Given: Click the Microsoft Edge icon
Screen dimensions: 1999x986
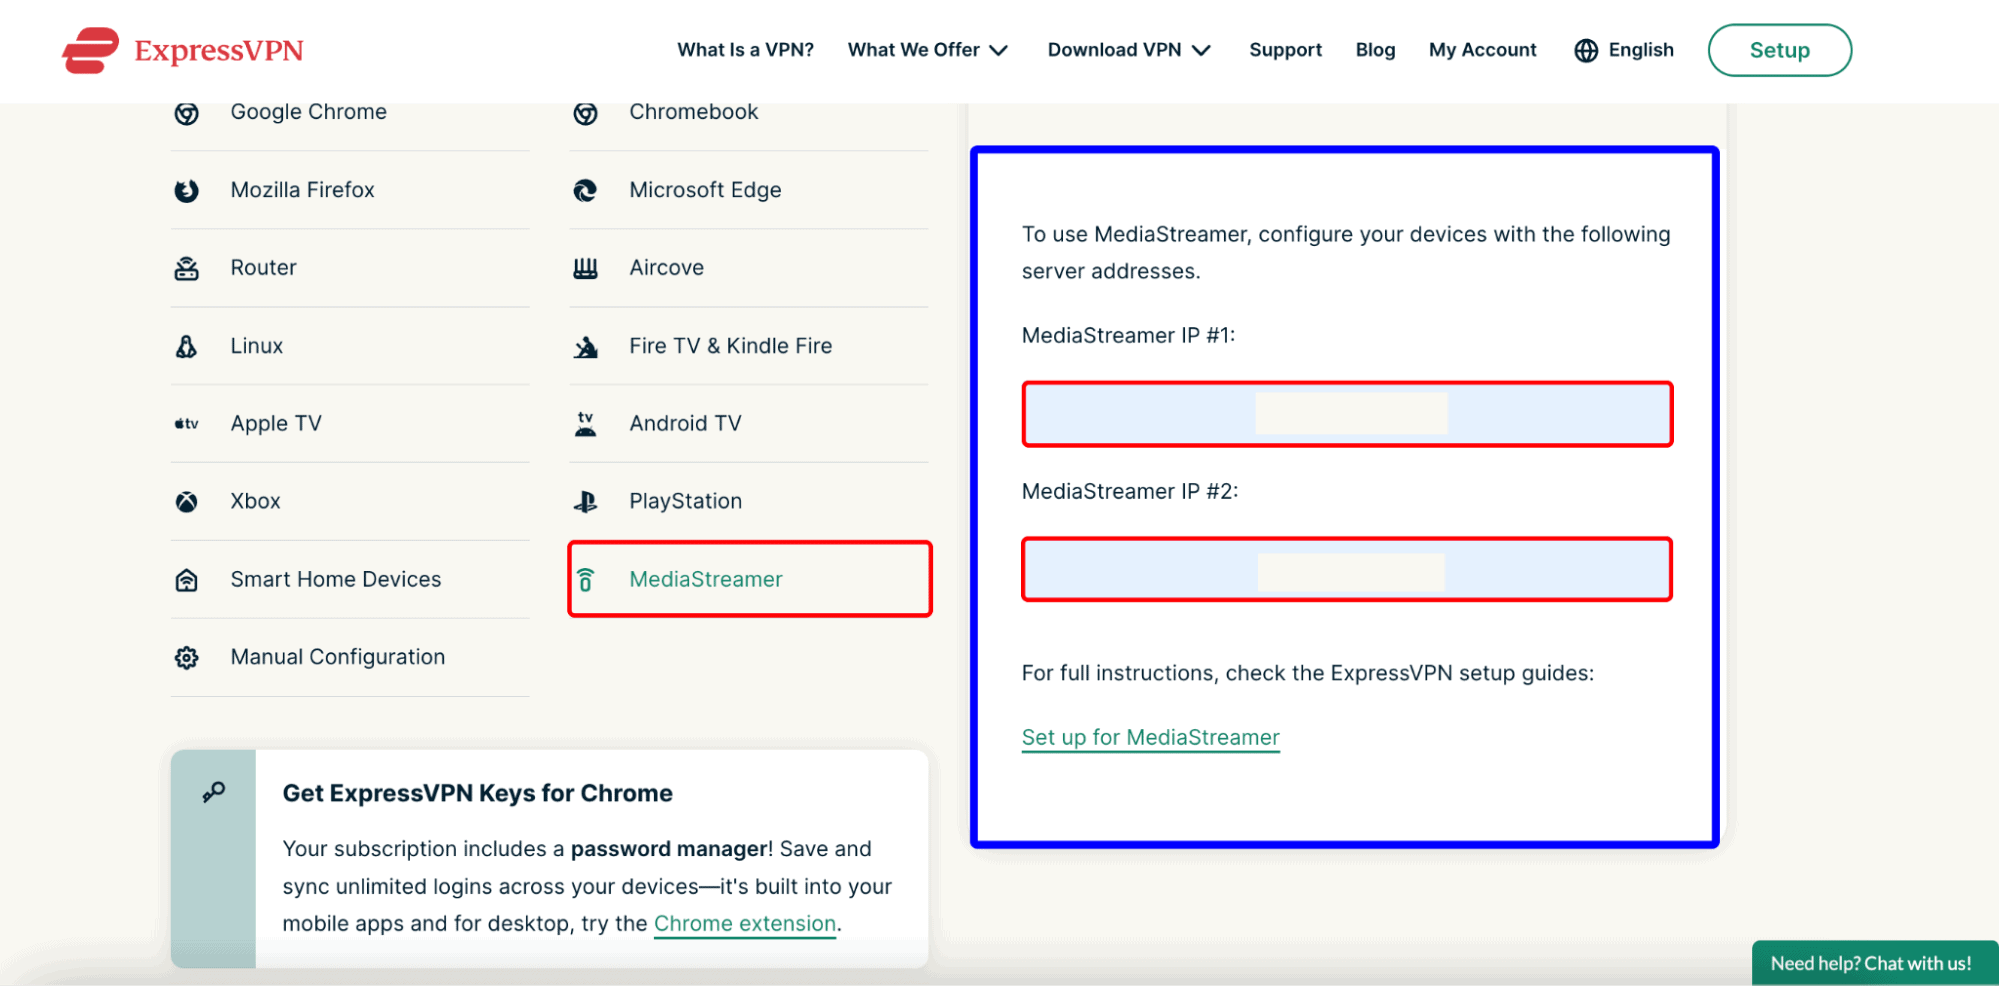Looking at the screenshot, I should (586, 190).
